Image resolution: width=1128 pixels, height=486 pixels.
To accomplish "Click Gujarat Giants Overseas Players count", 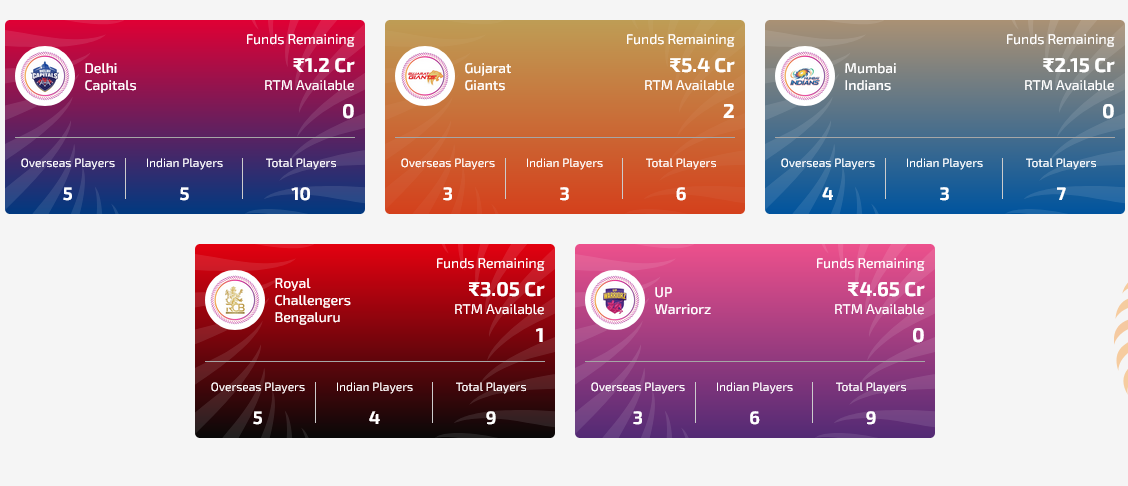I will point(447,194).
